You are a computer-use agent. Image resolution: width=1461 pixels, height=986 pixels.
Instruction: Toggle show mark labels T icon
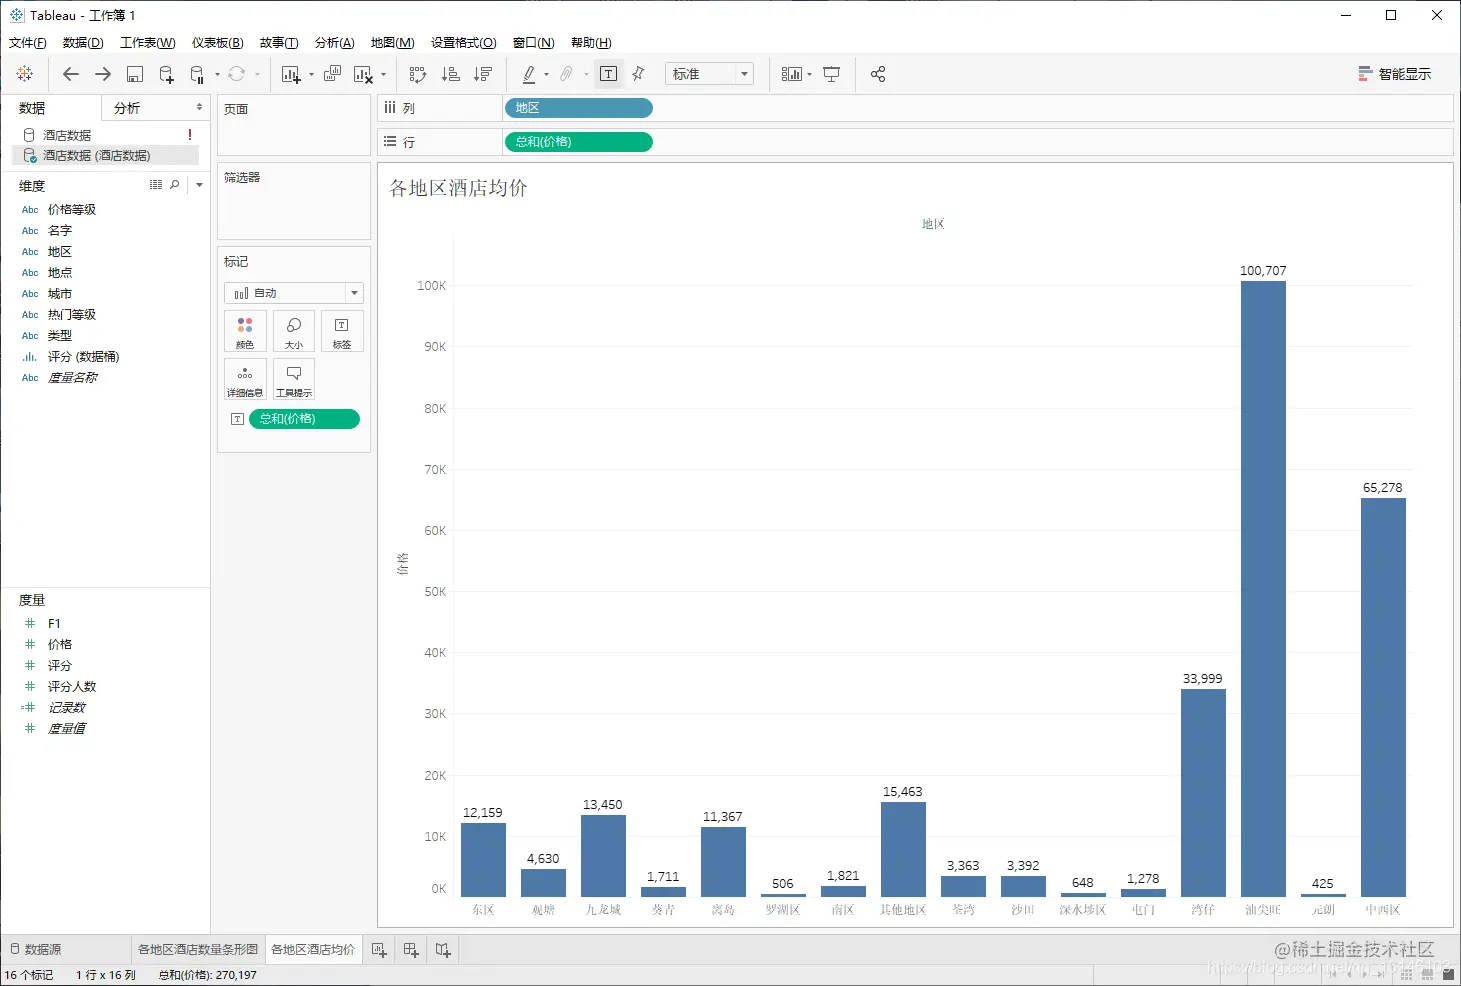[x=608, y=74]
